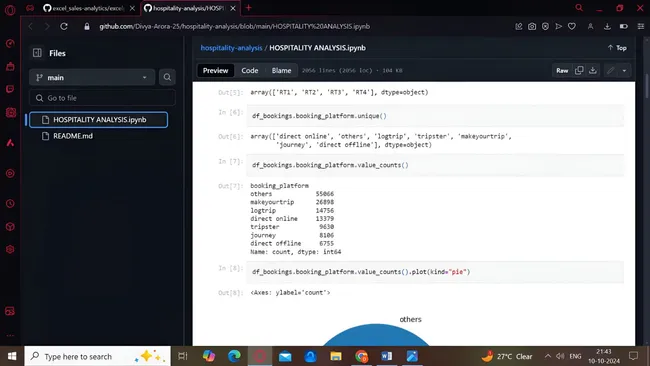Open the extensions cube sidebar icon

point(10,227)
